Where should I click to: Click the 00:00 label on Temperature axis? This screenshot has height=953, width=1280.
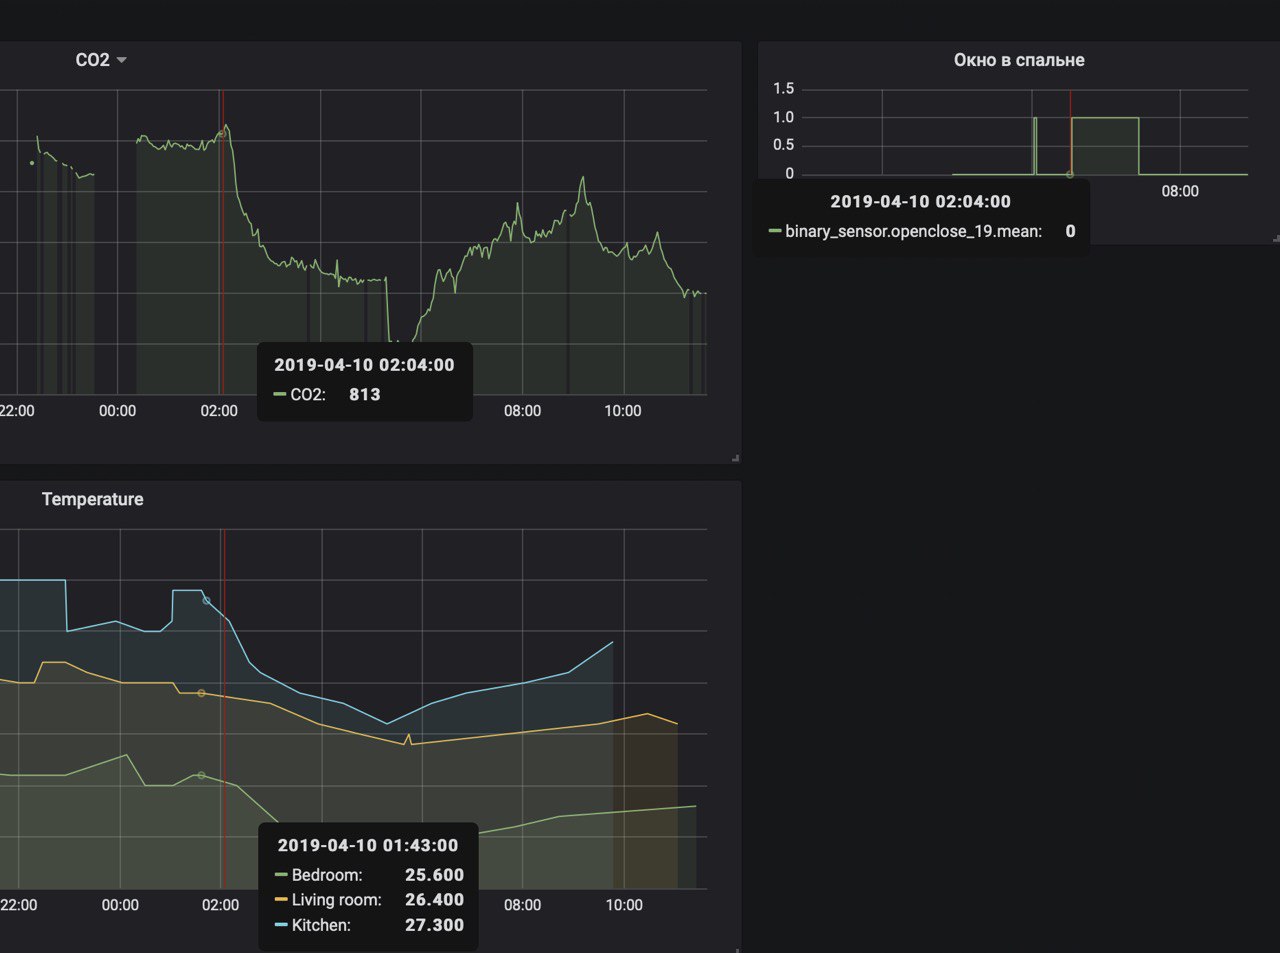point(120,904)
